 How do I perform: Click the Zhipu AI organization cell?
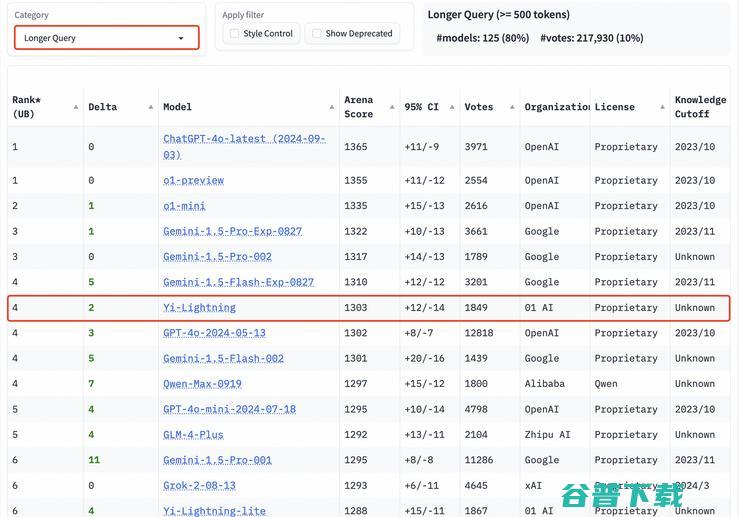pos(547,435)
